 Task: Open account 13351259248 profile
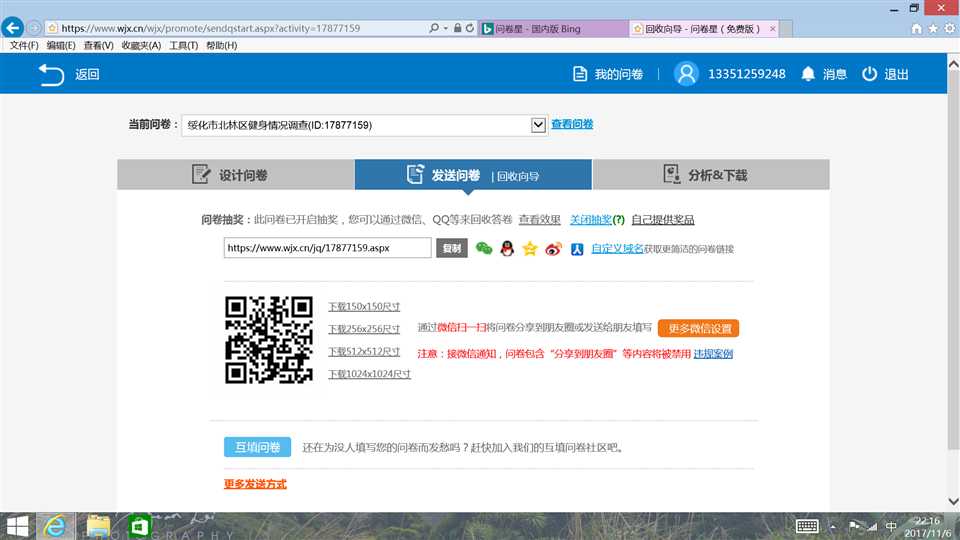coord(746,74)
